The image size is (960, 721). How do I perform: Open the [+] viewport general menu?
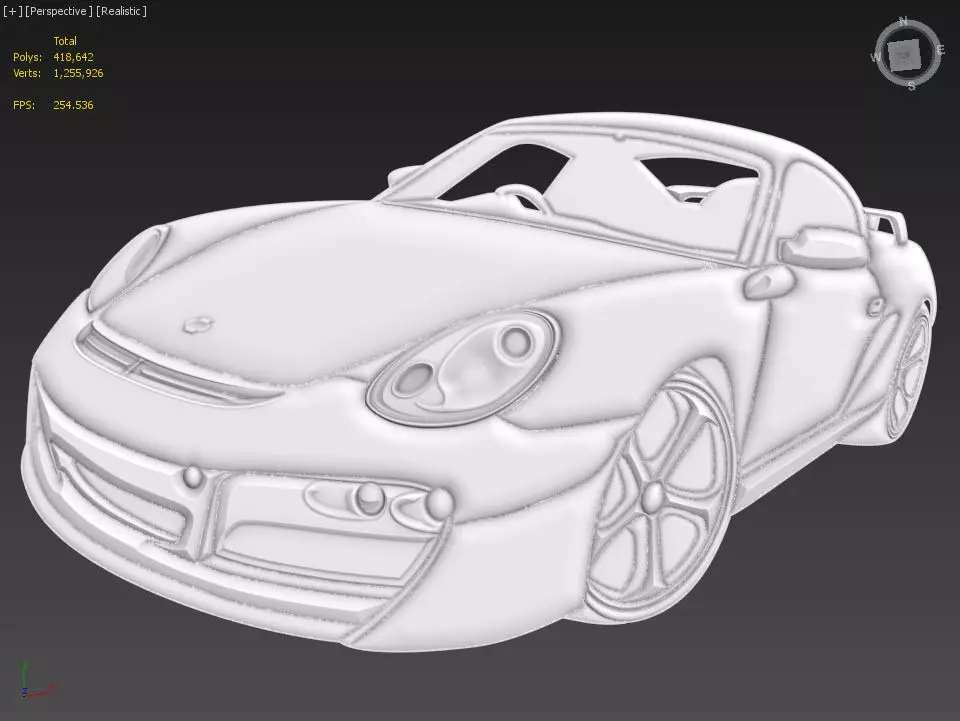click(x=12, y=11)
